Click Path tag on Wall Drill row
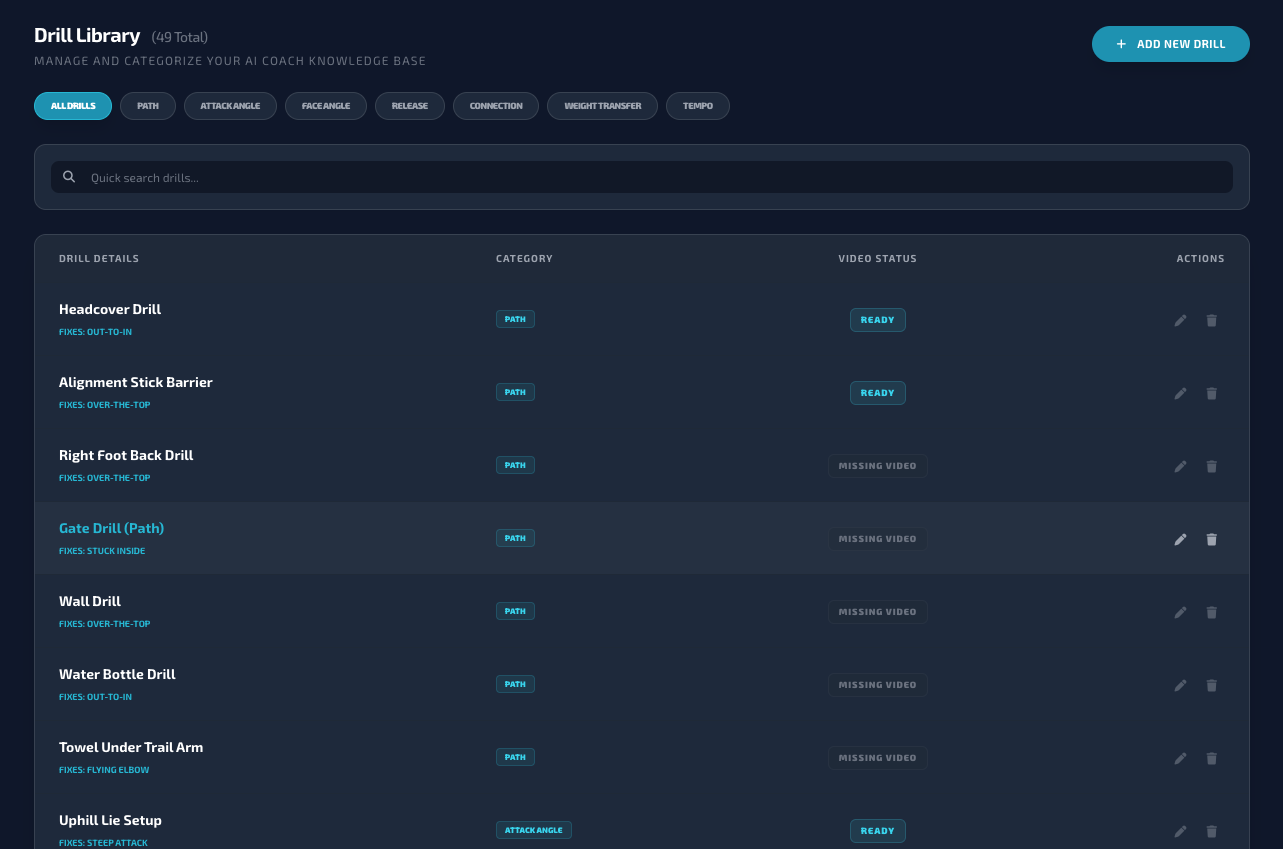The height and width of the screenshot is (849, 1283). (x=515, y=611)
